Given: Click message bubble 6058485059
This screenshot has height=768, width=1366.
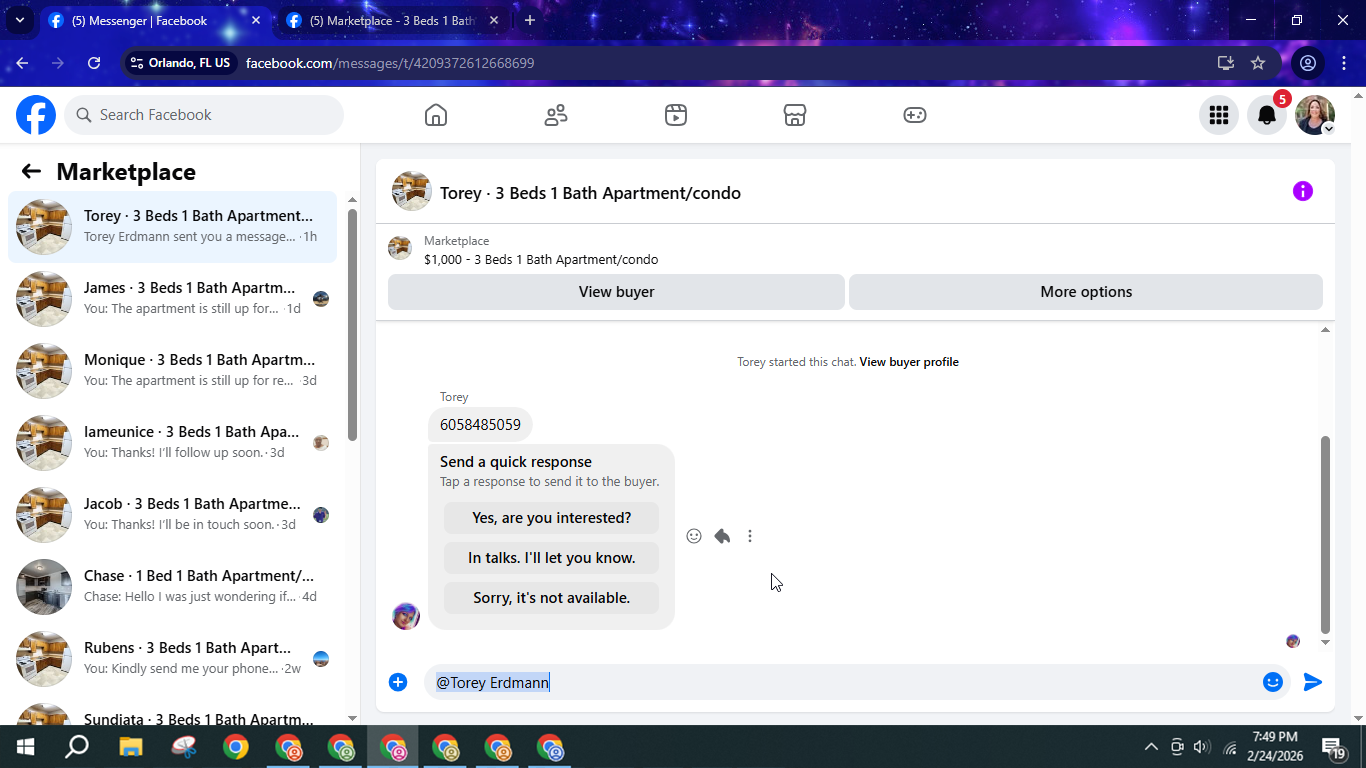Looking at the screenshot, I should [480, 425].
